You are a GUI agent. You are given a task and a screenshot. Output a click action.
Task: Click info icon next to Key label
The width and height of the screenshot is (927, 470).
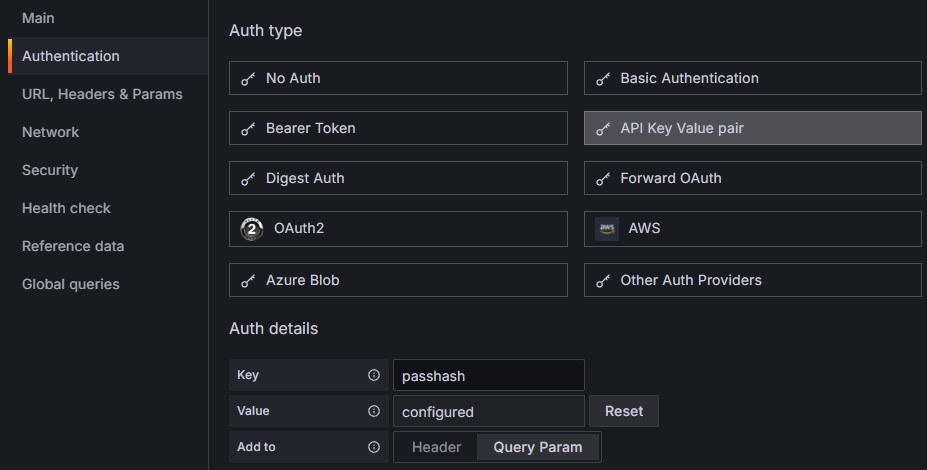[x=374, y=375]
